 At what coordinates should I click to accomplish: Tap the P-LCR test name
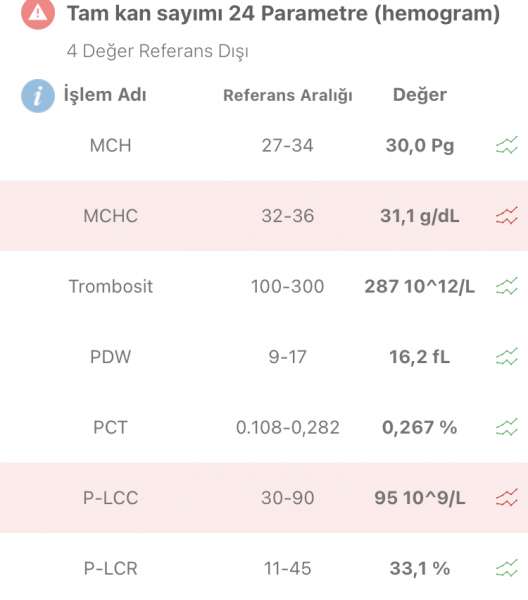pyautogui.click(x=111, y=568)
